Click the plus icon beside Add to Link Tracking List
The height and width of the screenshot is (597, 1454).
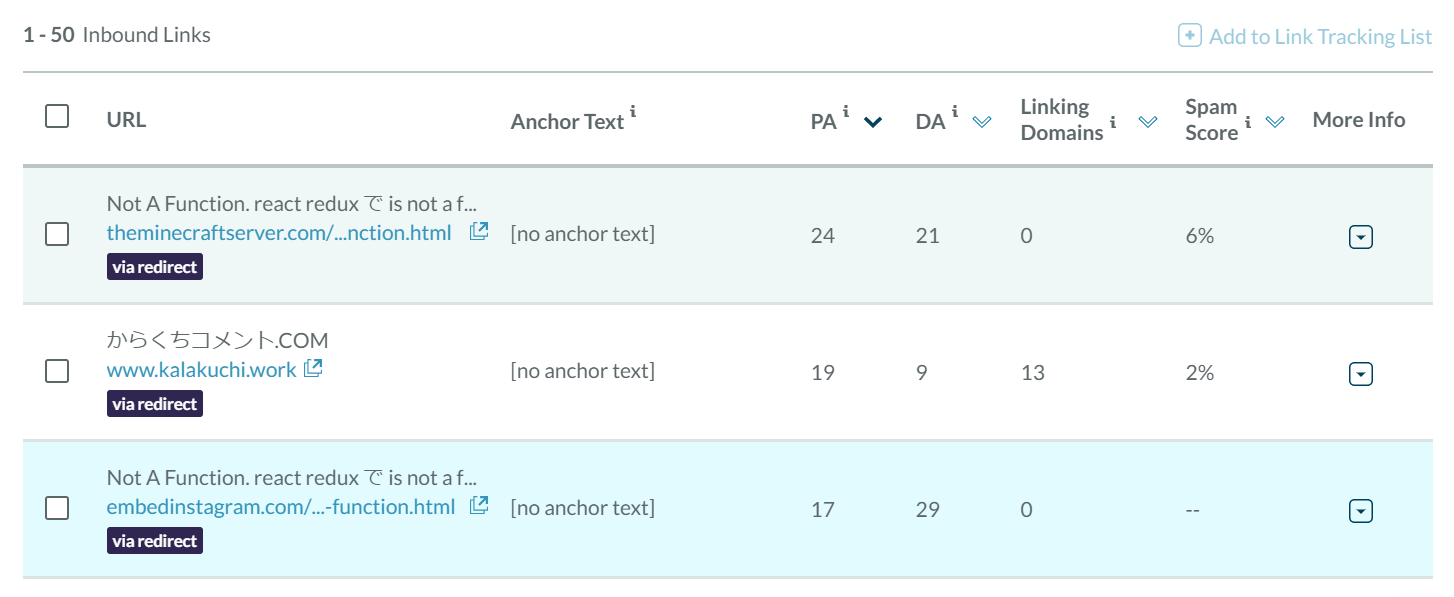(x=1189, y=36)
